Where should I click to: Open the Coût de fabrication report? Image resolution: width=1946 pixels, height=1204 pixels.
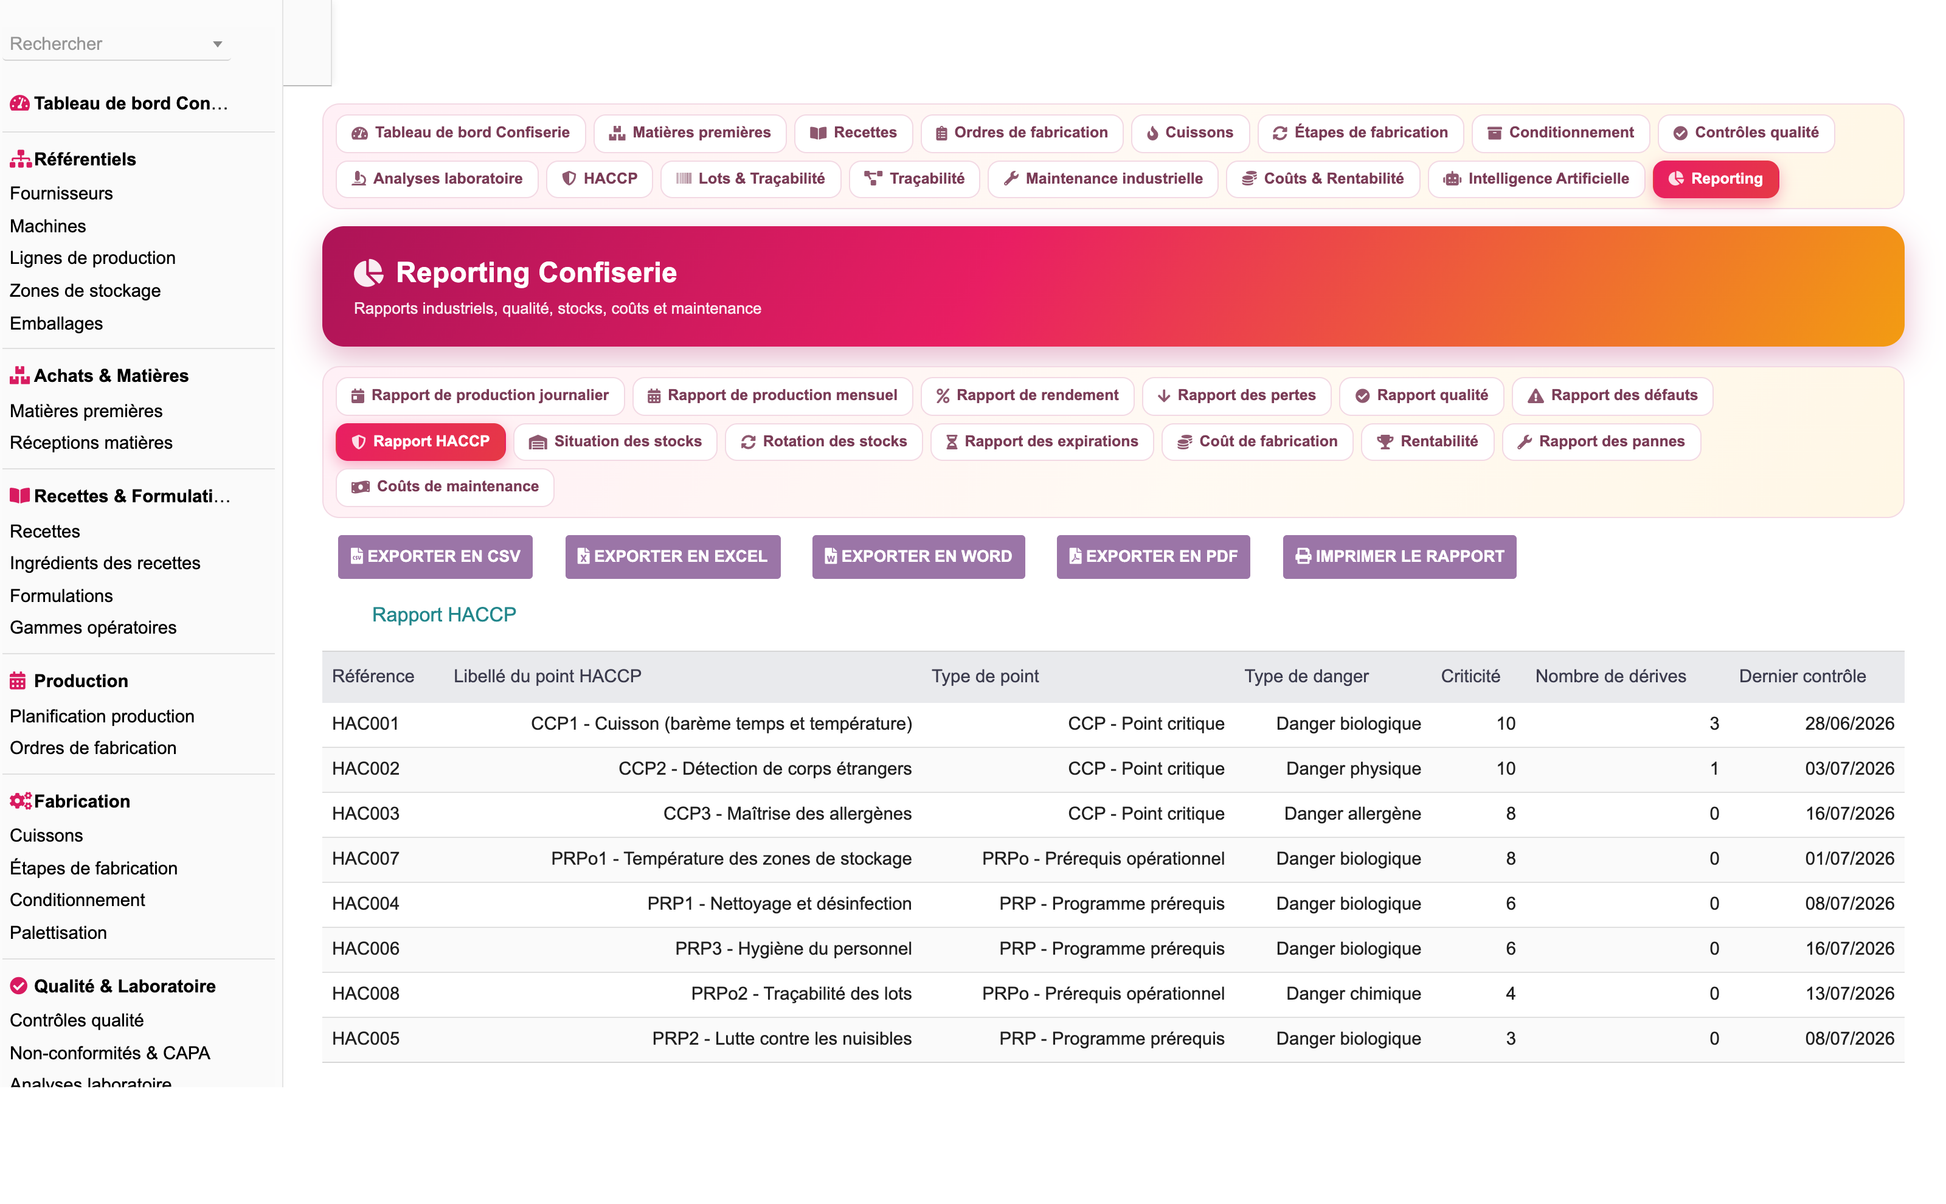coord(1258,442)
